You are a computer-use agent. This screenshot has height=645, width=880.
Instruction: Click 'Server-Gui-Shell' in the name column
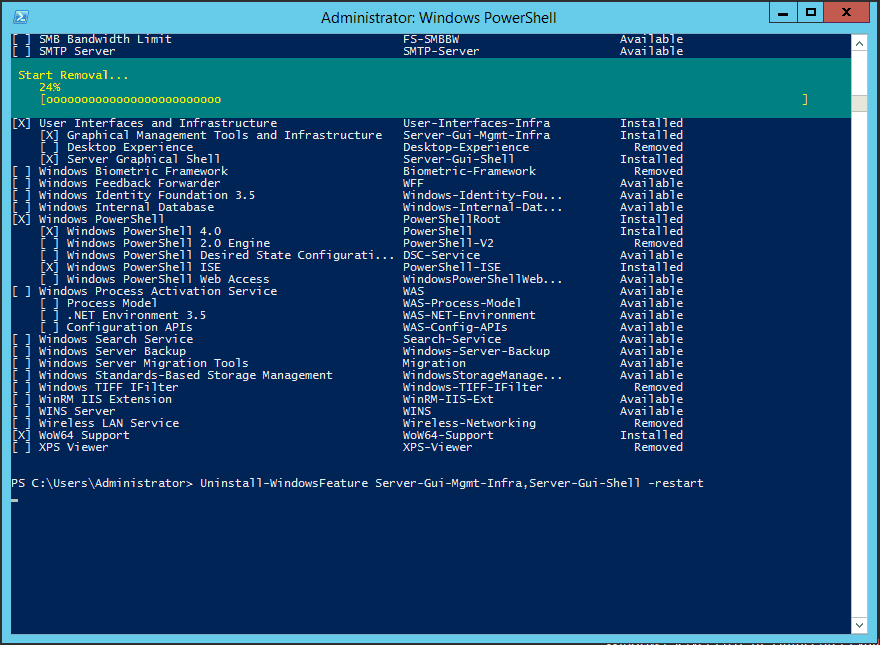tap(459, 159)
